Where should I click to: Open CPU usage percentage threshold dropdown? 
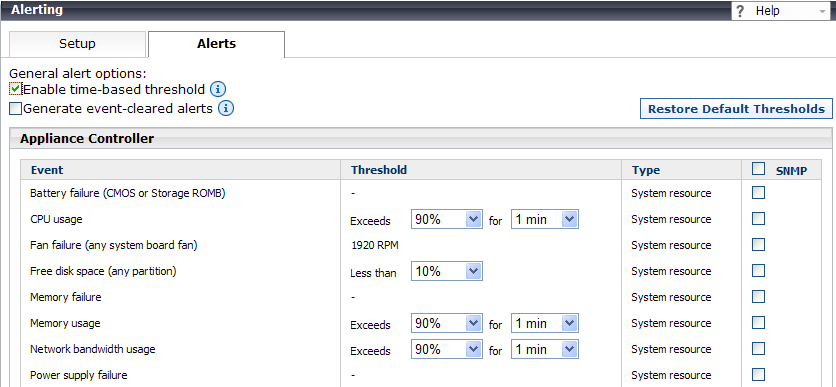point(447,219)
